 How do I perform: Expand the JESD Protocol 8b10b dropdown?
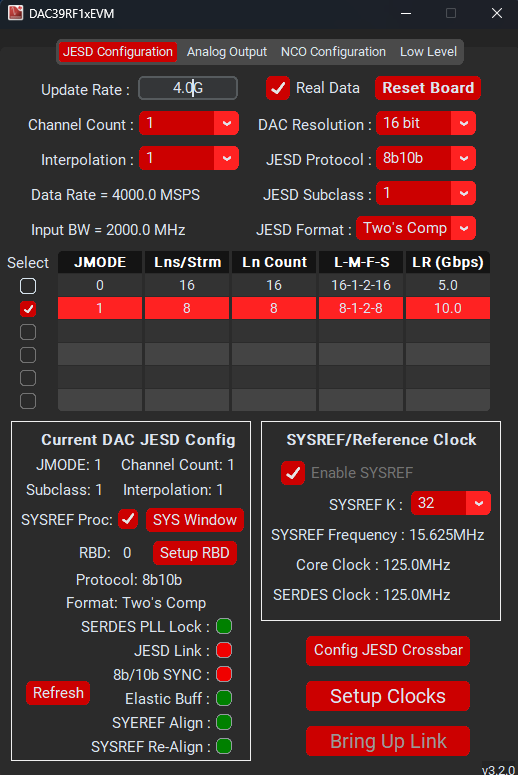coord(426,158)
